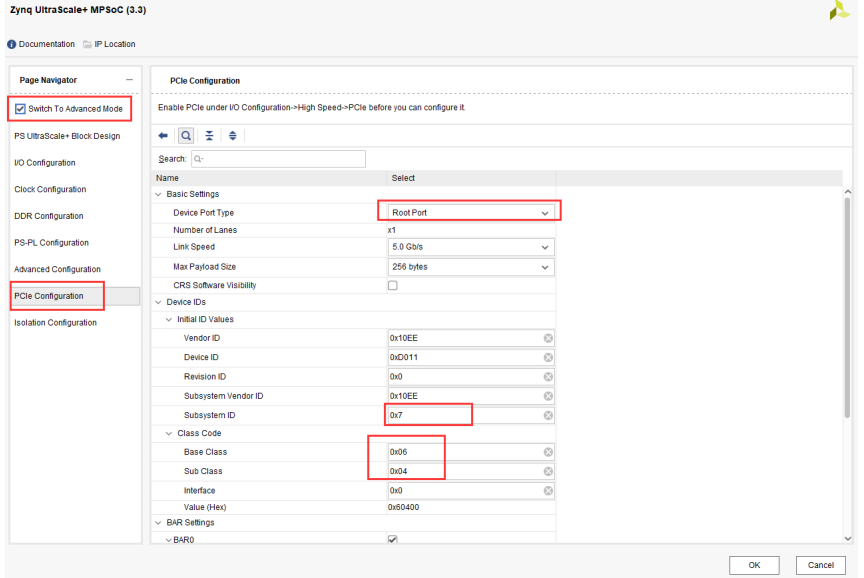864x578 pixels.
Task: Open the Documentation link
Action: (46, 44)
